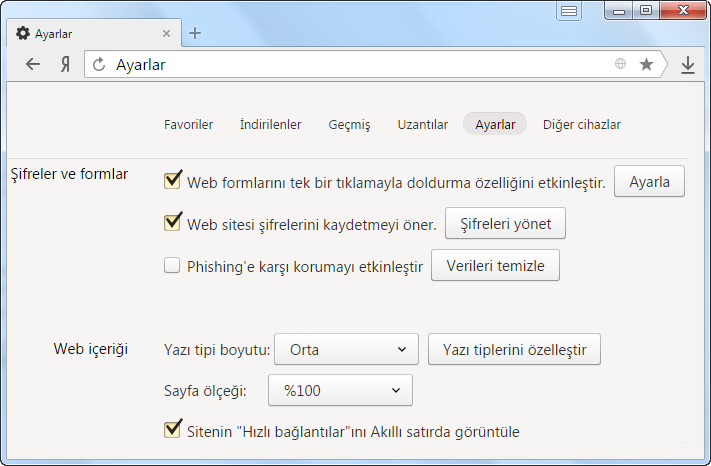Viewport: 711px width, 466px height.
Task: Expand the Yazı tipi boyutu dropdown
Action: click(346, 350)
